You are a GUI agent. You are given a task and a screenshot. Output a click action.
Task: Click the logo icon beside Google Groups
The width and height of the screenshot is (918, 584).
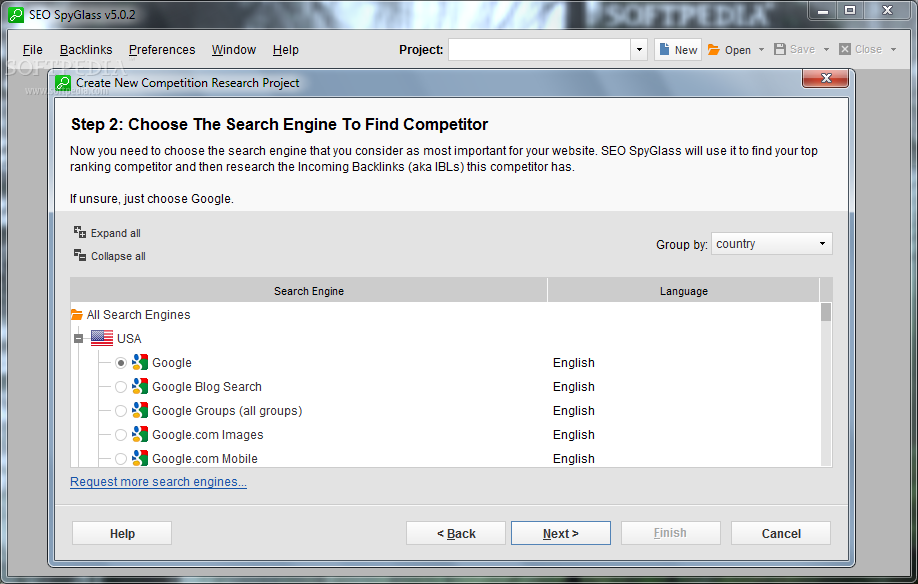coord(139,410)
